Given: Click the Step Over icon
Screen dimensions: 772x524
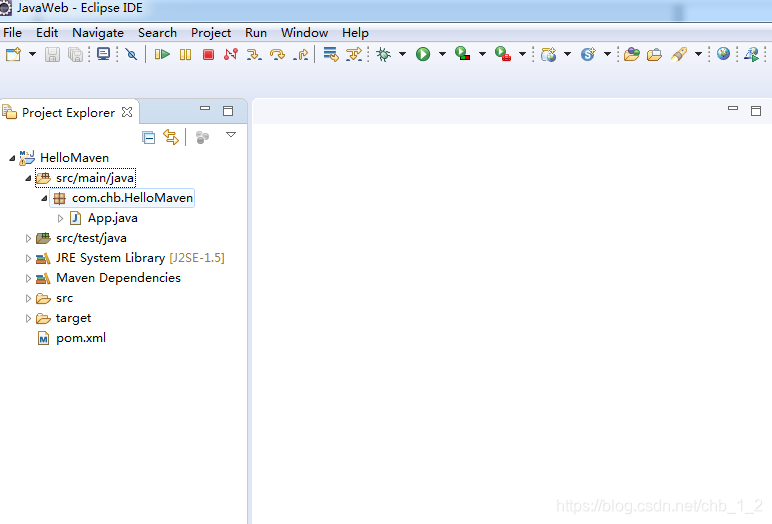Looking at the screenshot, I should (x=278, y=54).
